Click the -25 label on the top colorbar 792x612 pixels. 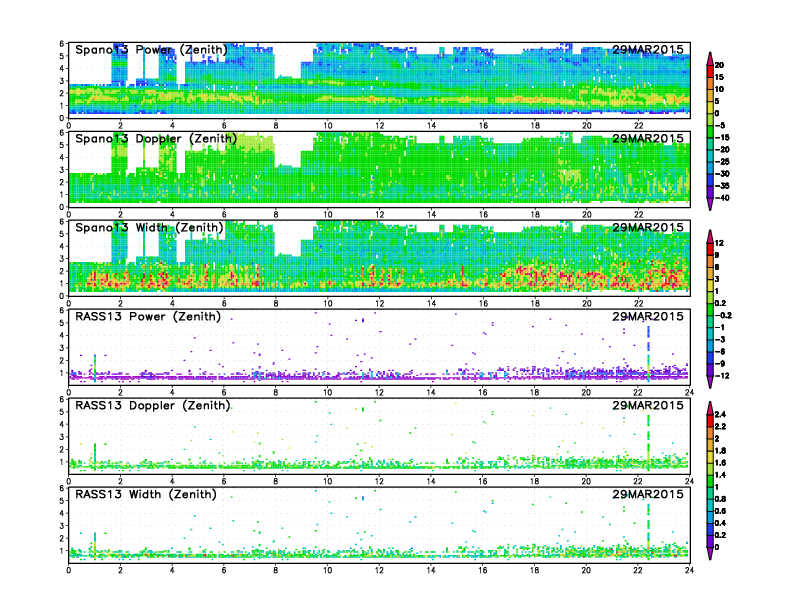click(x=722, y=162)
